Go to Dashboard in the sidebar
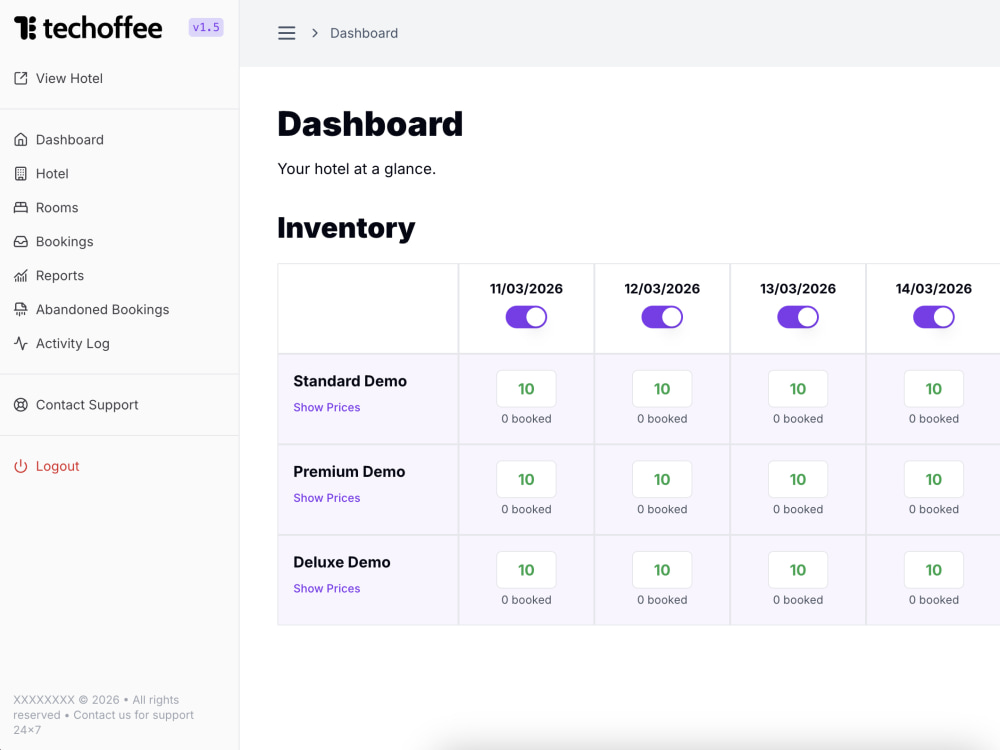Screen dimensions: 1000x750 (70, 140)
